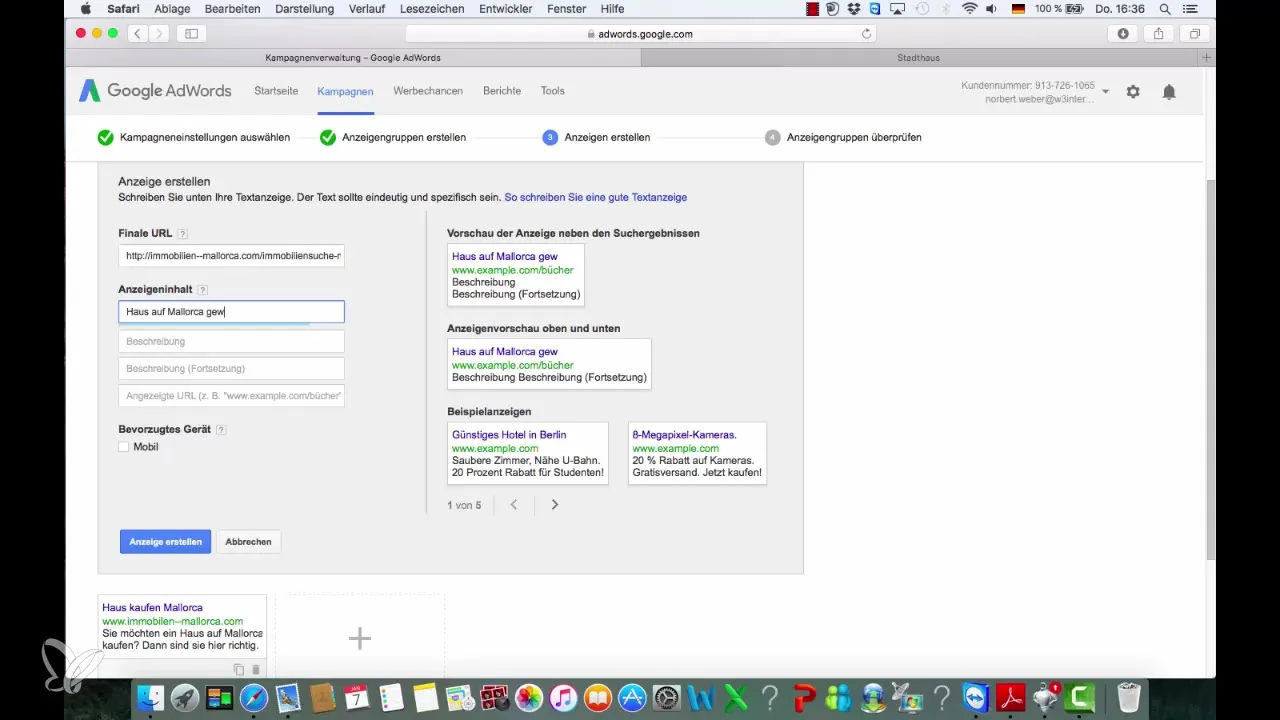Viewport: 1280px width, 720px height.
Task: Open the Safari share button
Action: click(x=1159, y=33)
